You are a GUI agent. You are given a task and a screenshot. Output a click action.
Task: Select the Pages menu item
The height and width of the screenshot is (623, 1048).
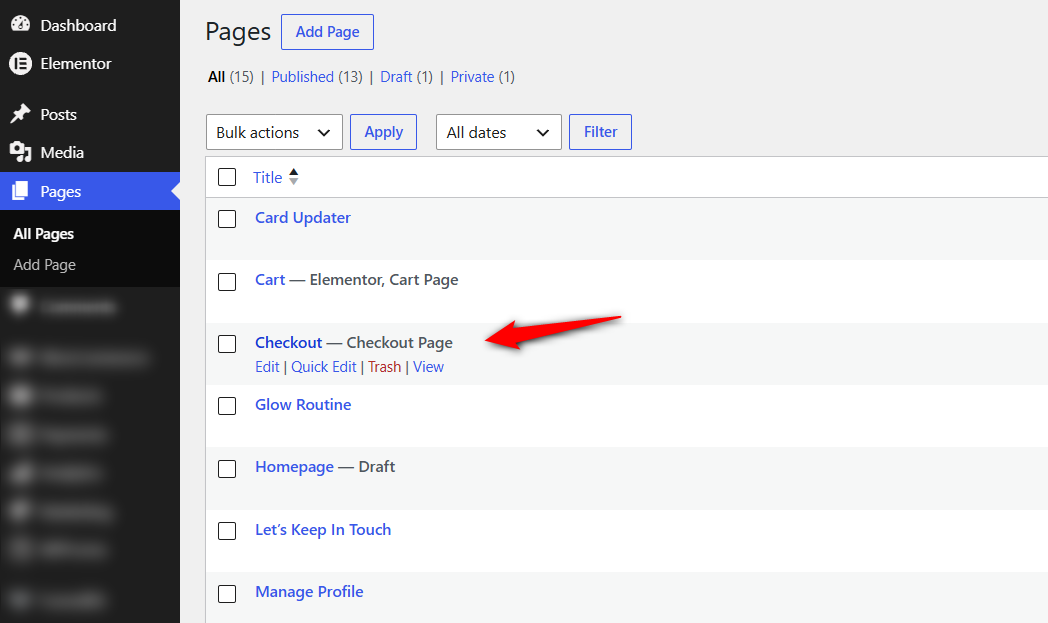pyautogui.click(x=90, y=191)
